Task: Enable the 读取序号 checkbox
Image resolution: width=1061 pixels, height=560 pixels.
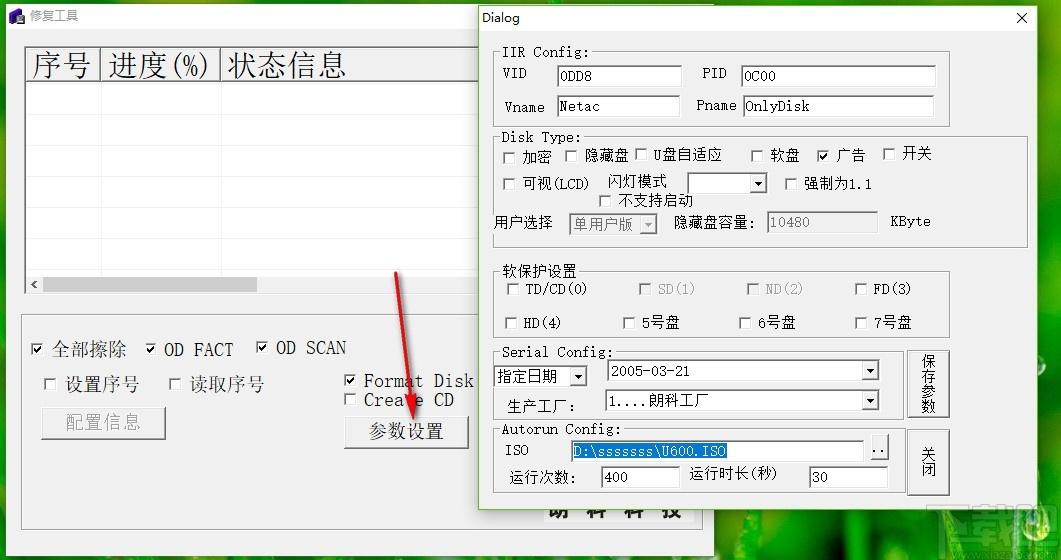Action: tap(175, 384)
